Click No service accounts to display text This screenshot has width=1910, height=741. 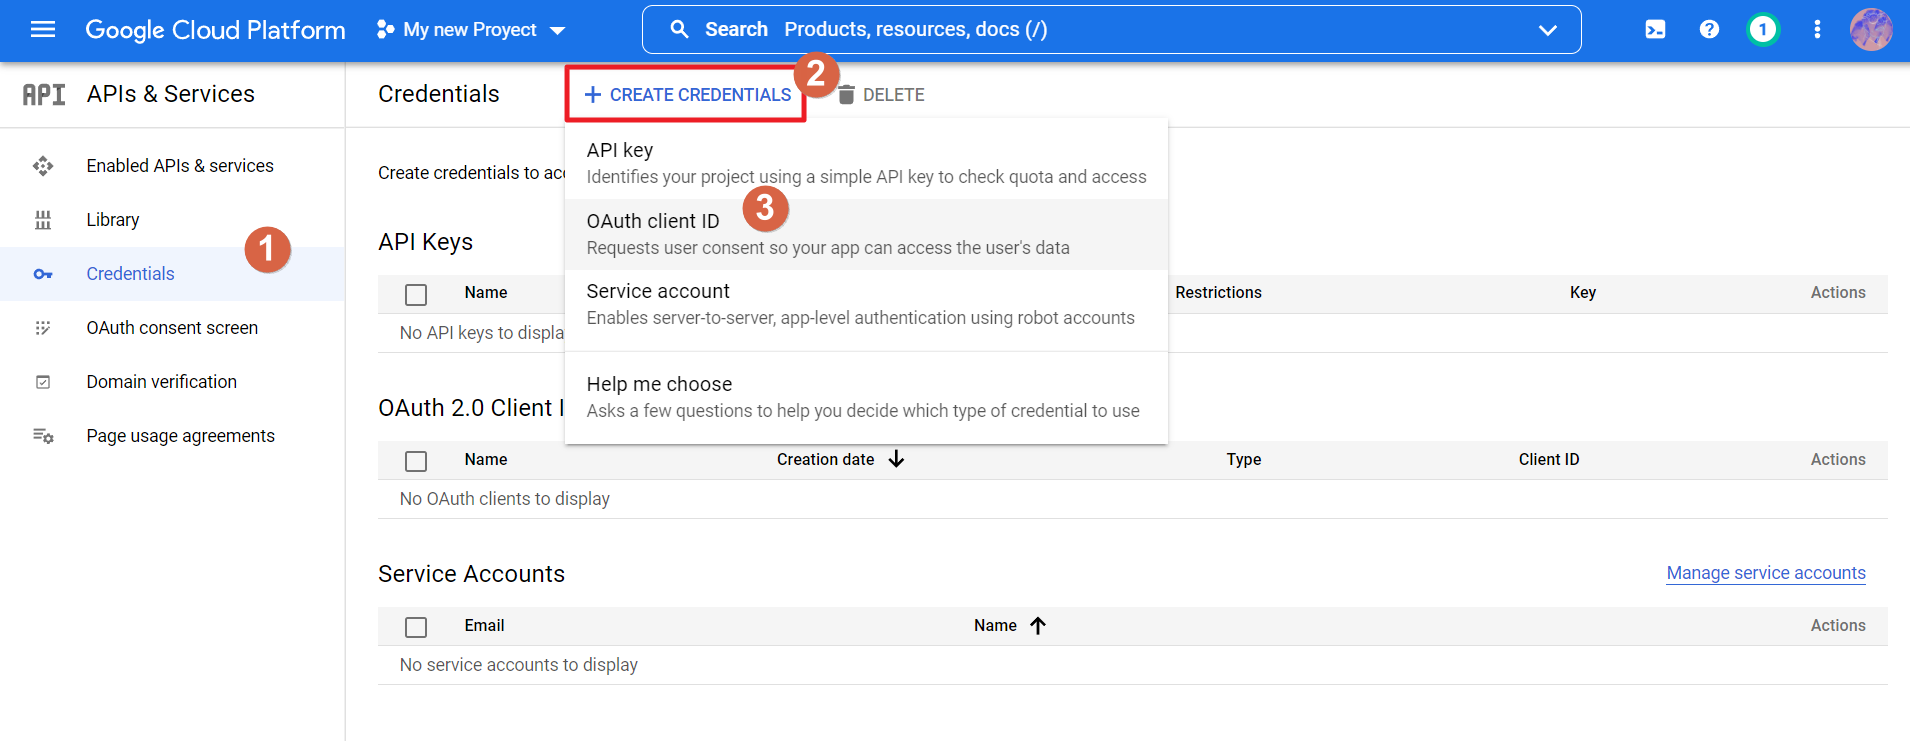pyautogui.click(x=519, y=665)
